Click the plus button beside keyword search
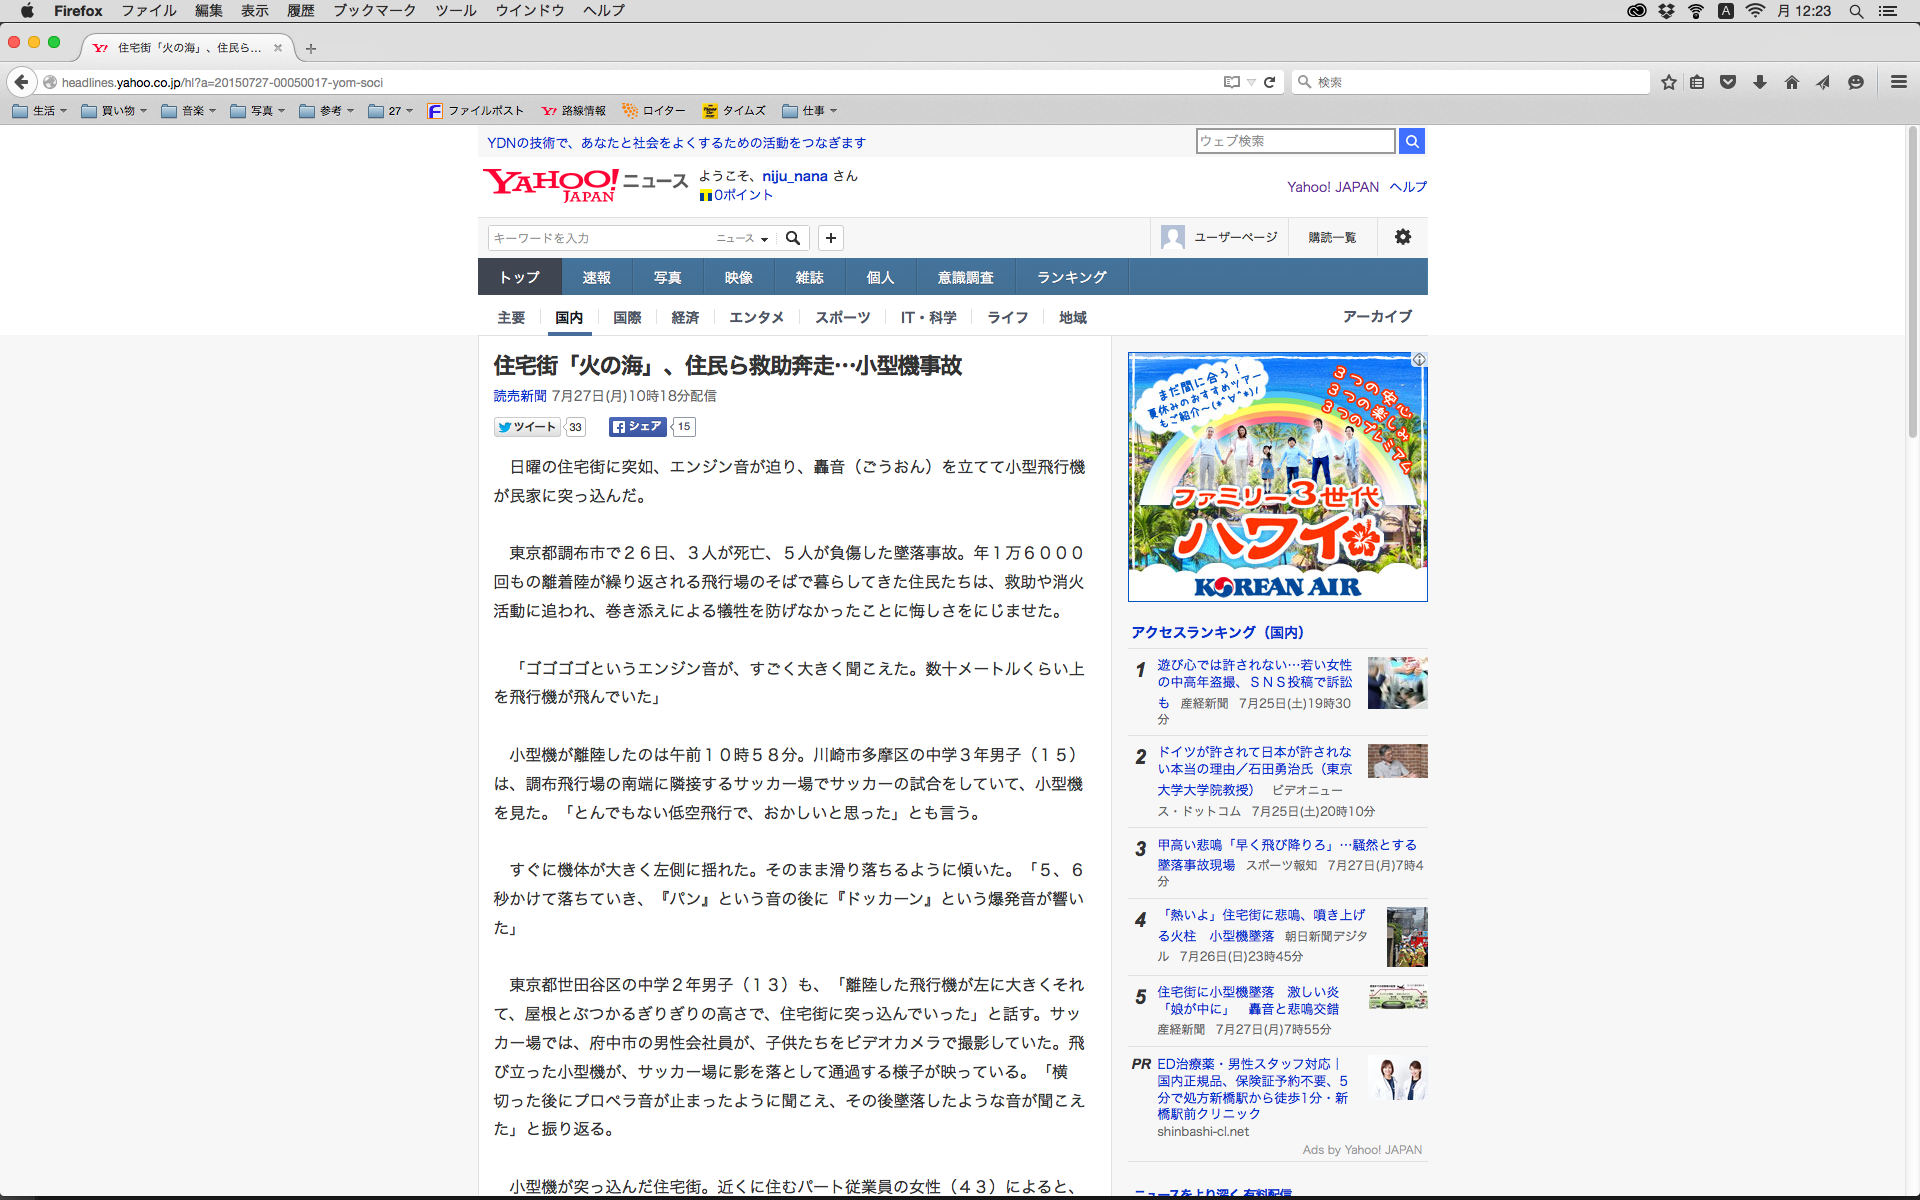This screenshot has height=1200, width=1920. click(x=830, y=238)
